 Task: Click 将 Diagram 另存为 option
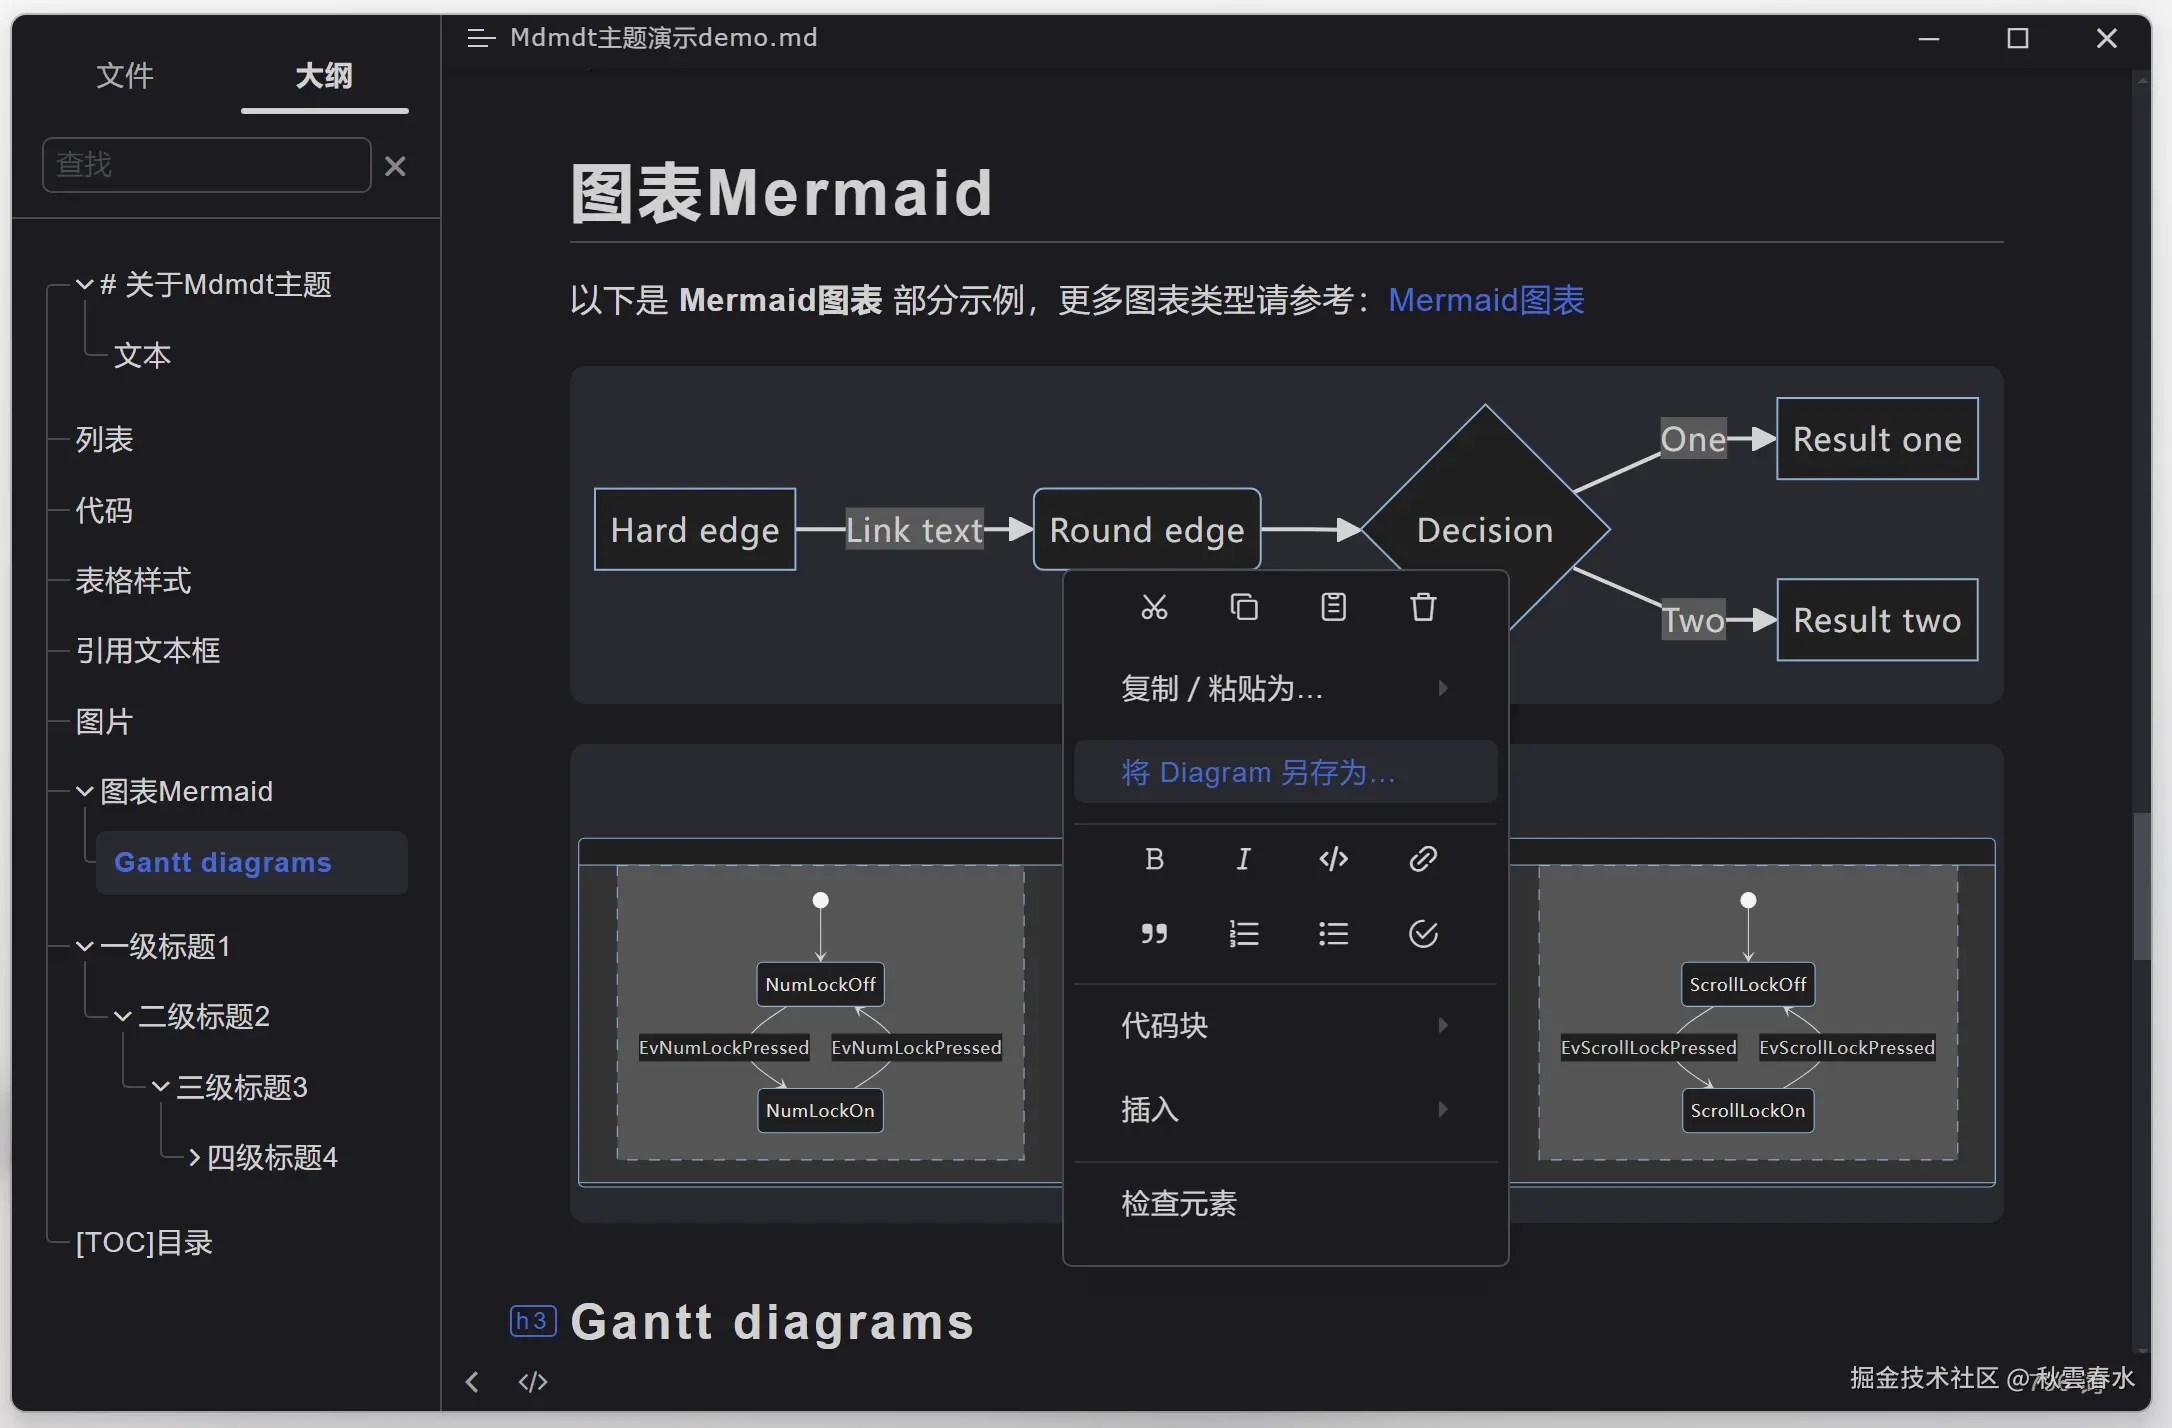click(x=1257, y=771)
